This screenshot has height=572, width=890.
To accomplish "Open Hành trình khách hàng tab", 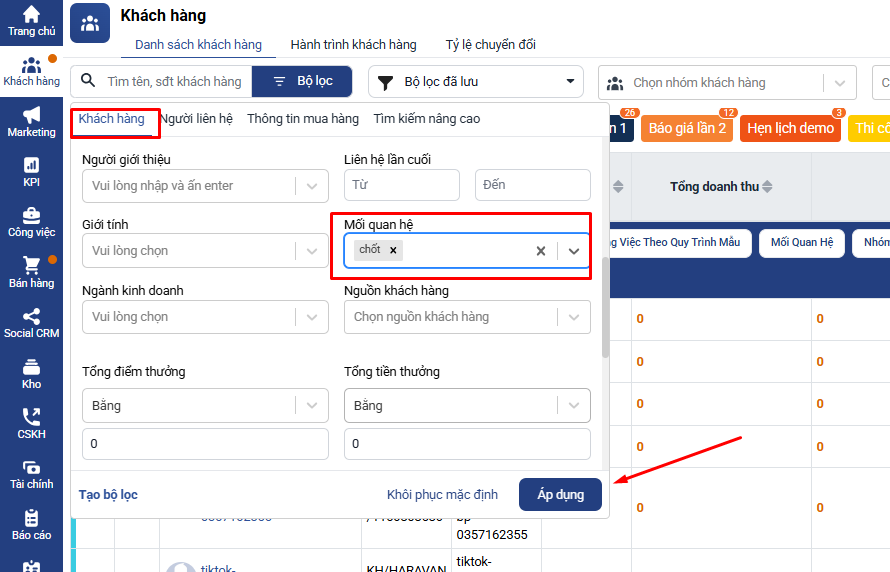I will click(x=353, y=45).
